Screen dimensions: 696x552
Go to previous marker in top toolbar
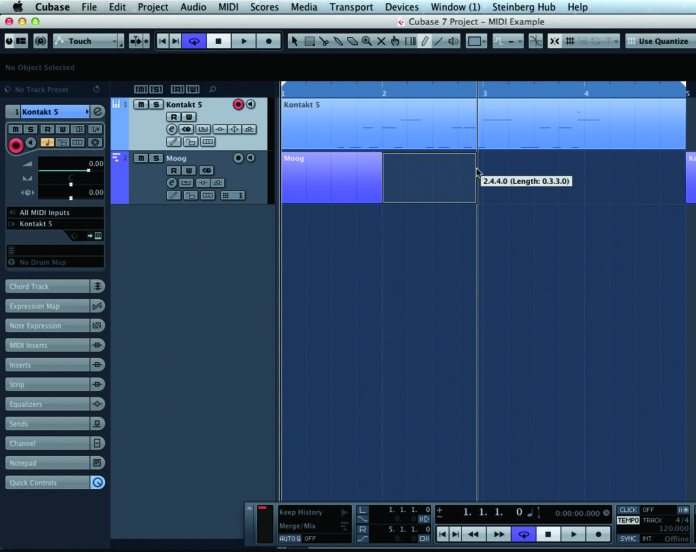coord(162,41)
